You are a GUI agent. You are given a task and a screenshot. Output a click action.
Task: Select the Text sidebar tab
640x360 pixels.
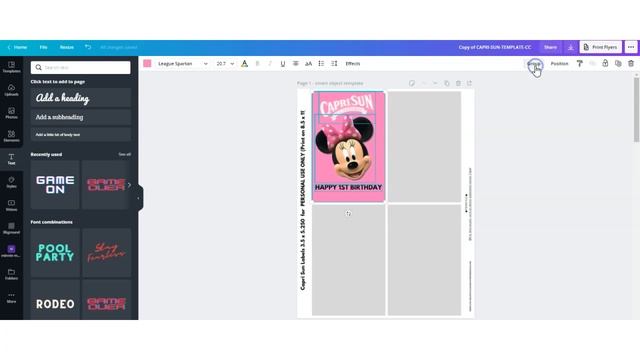(x=11, y=159)
